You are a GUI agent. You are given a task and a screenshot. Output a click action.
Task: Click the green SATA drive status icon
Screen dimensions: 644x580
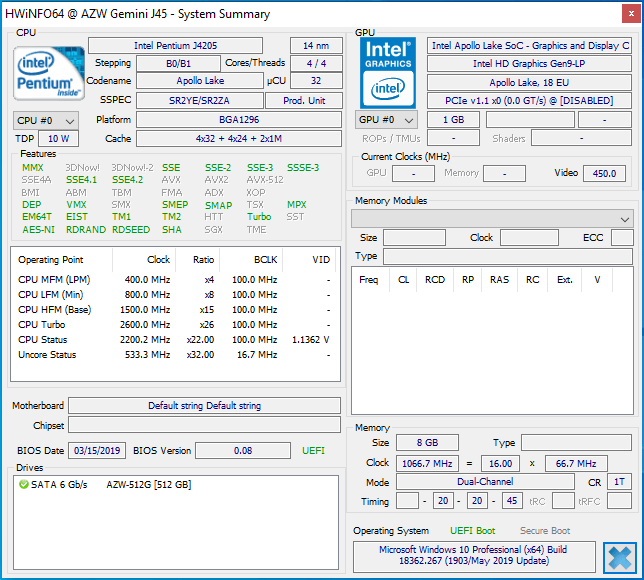[x=23, y=484]
